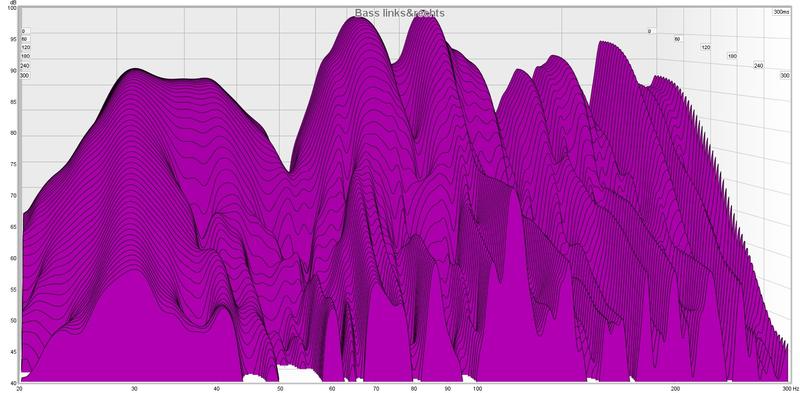Click the 50 tick on frequency axis
The width and height of the screenshot is (800, 393).
click(x=280, y=389)
